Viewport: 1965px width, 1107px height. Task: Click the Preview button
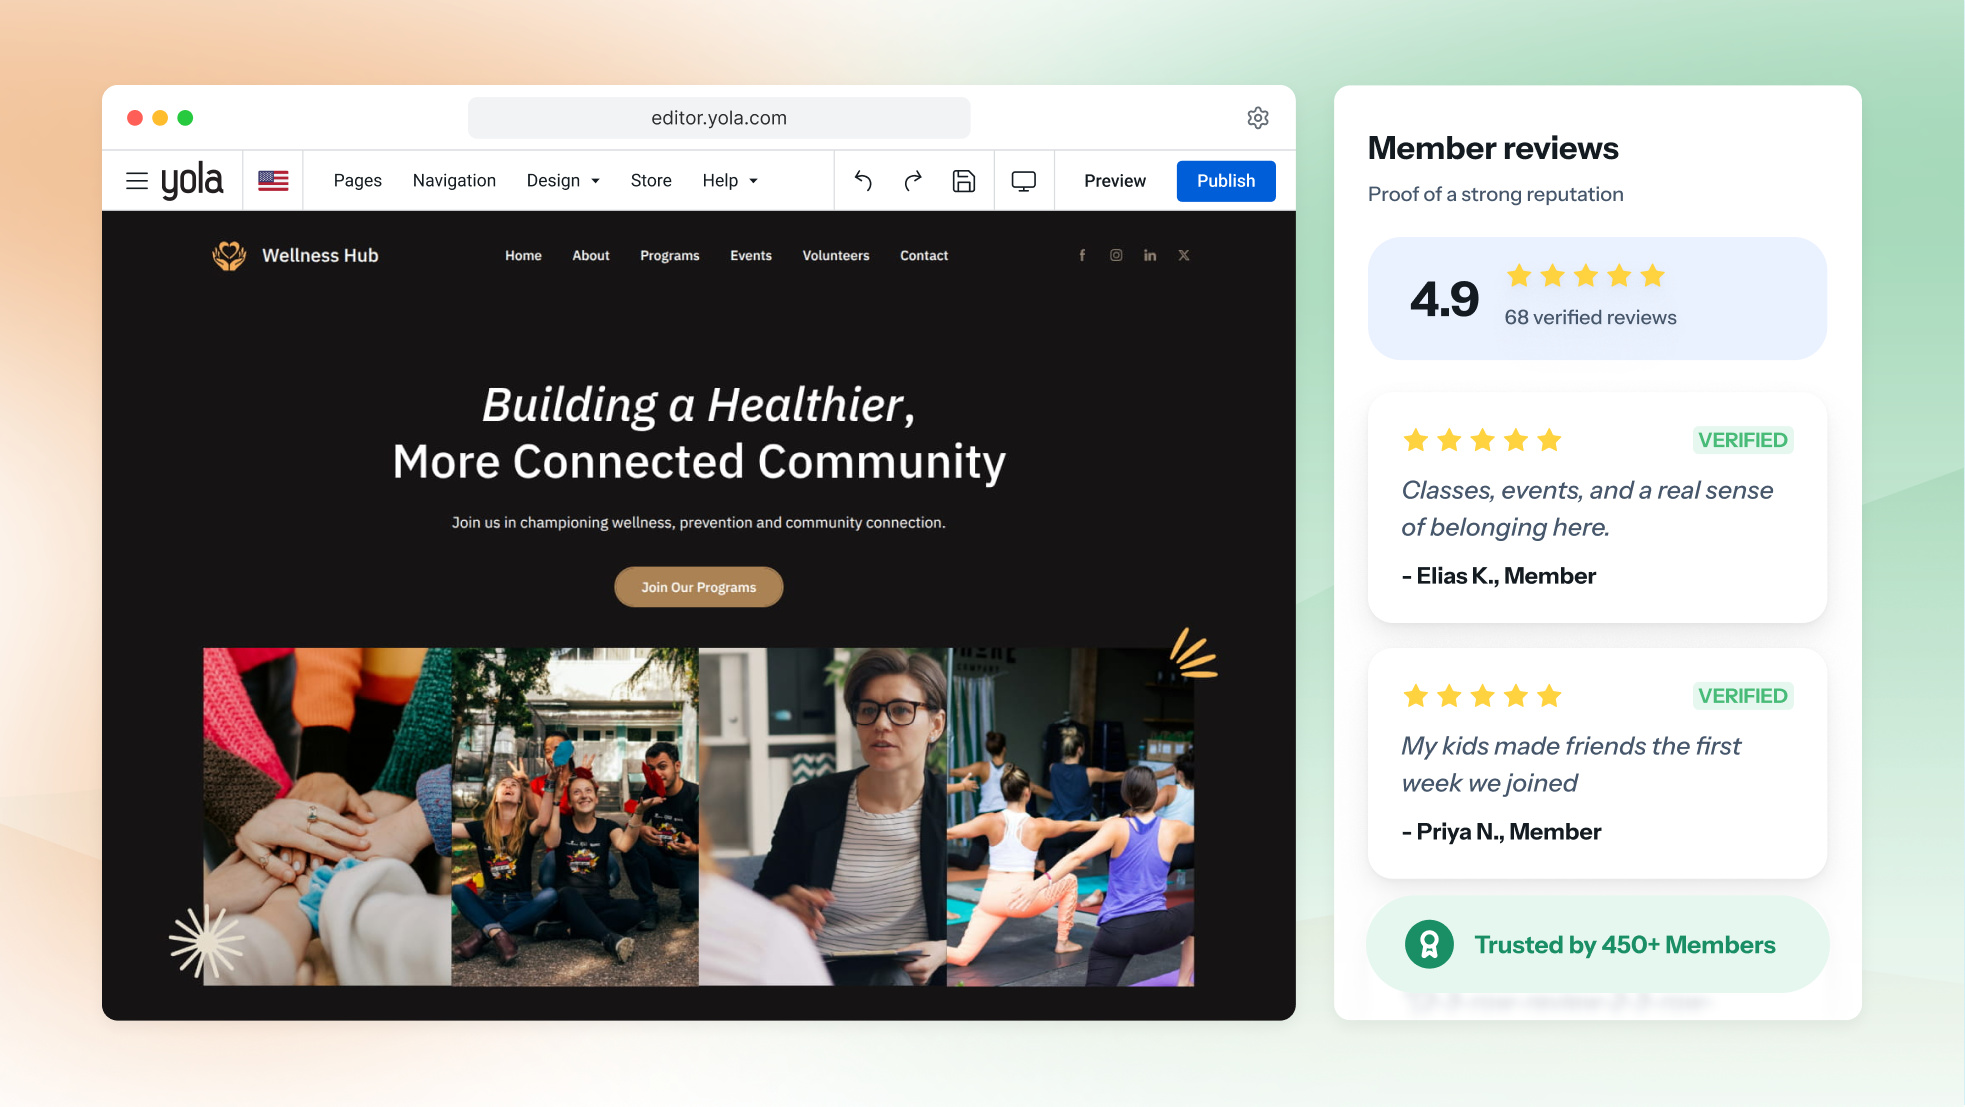pos(1115,181)
